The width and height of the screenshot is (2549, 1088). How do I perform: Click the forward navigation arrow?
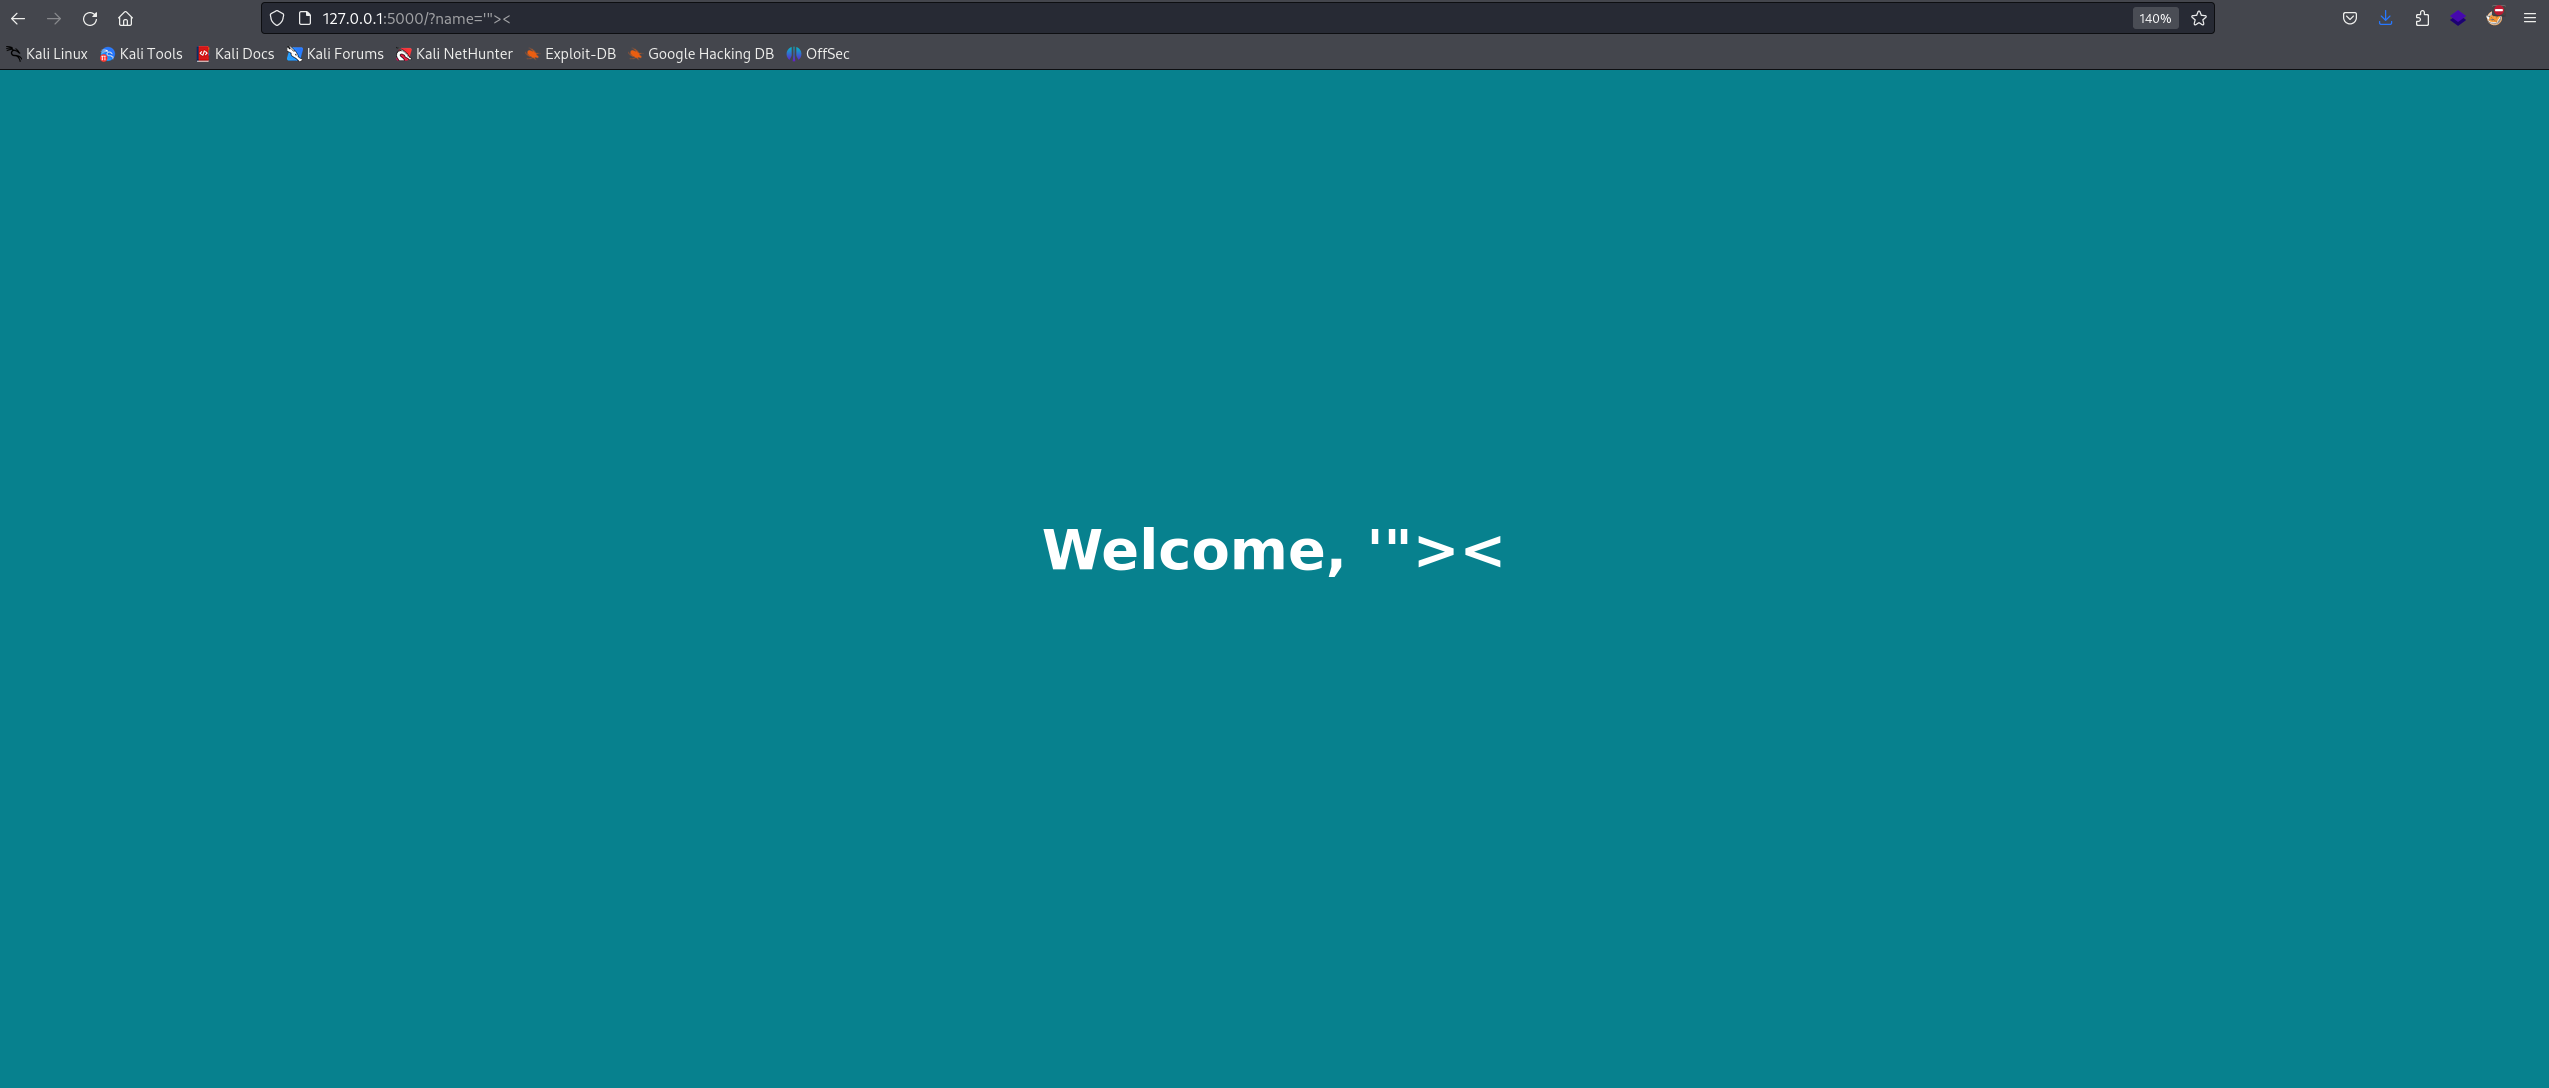click(x=54, y=18)
